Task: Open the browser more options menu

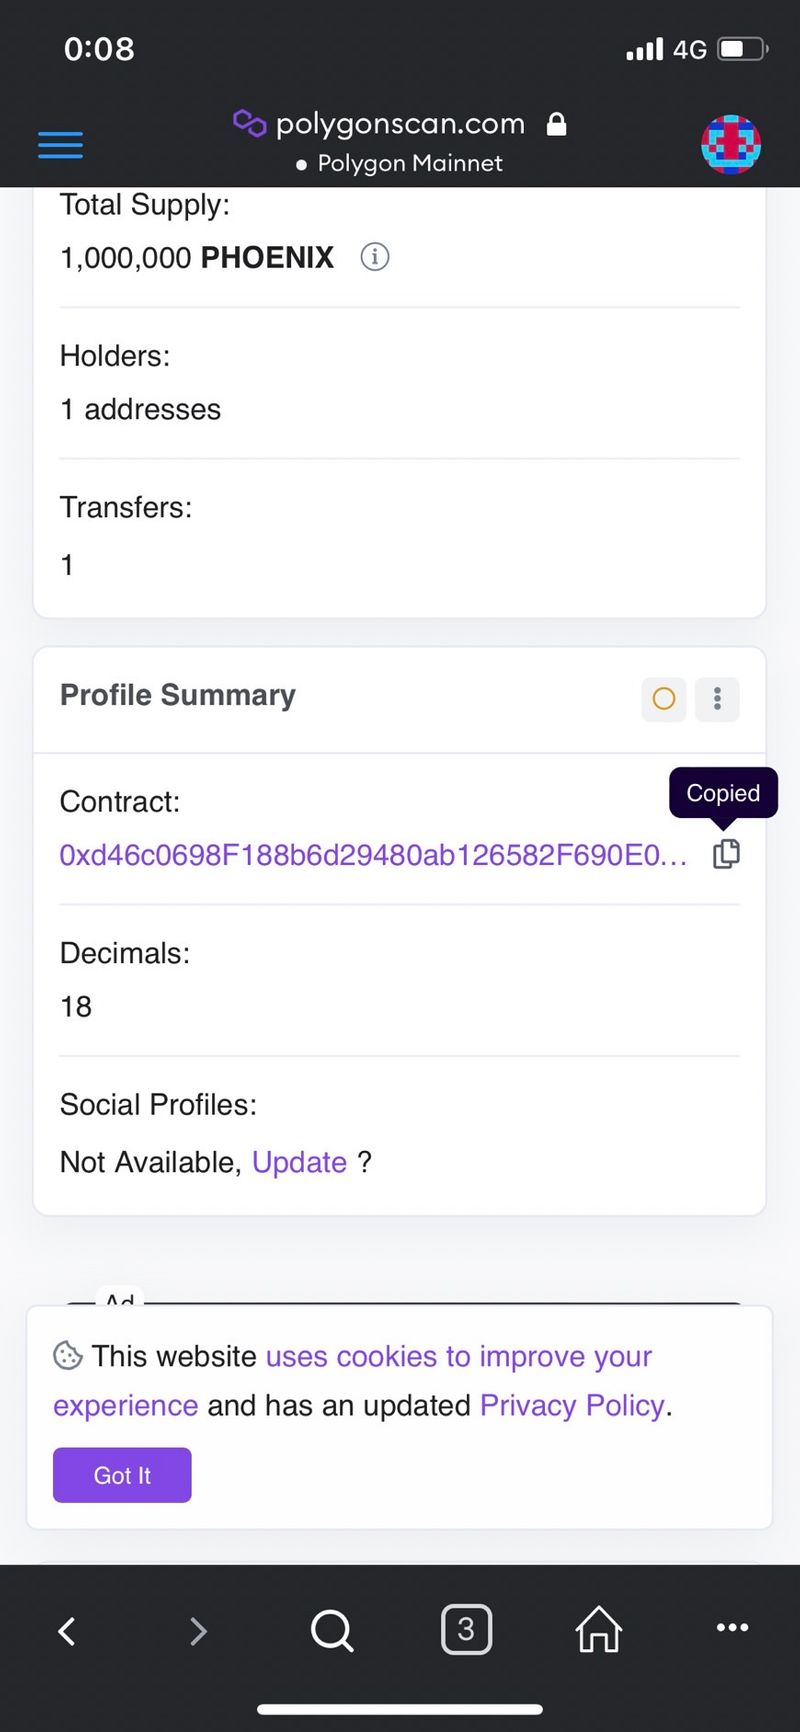Action: [x=732, y=1628]
